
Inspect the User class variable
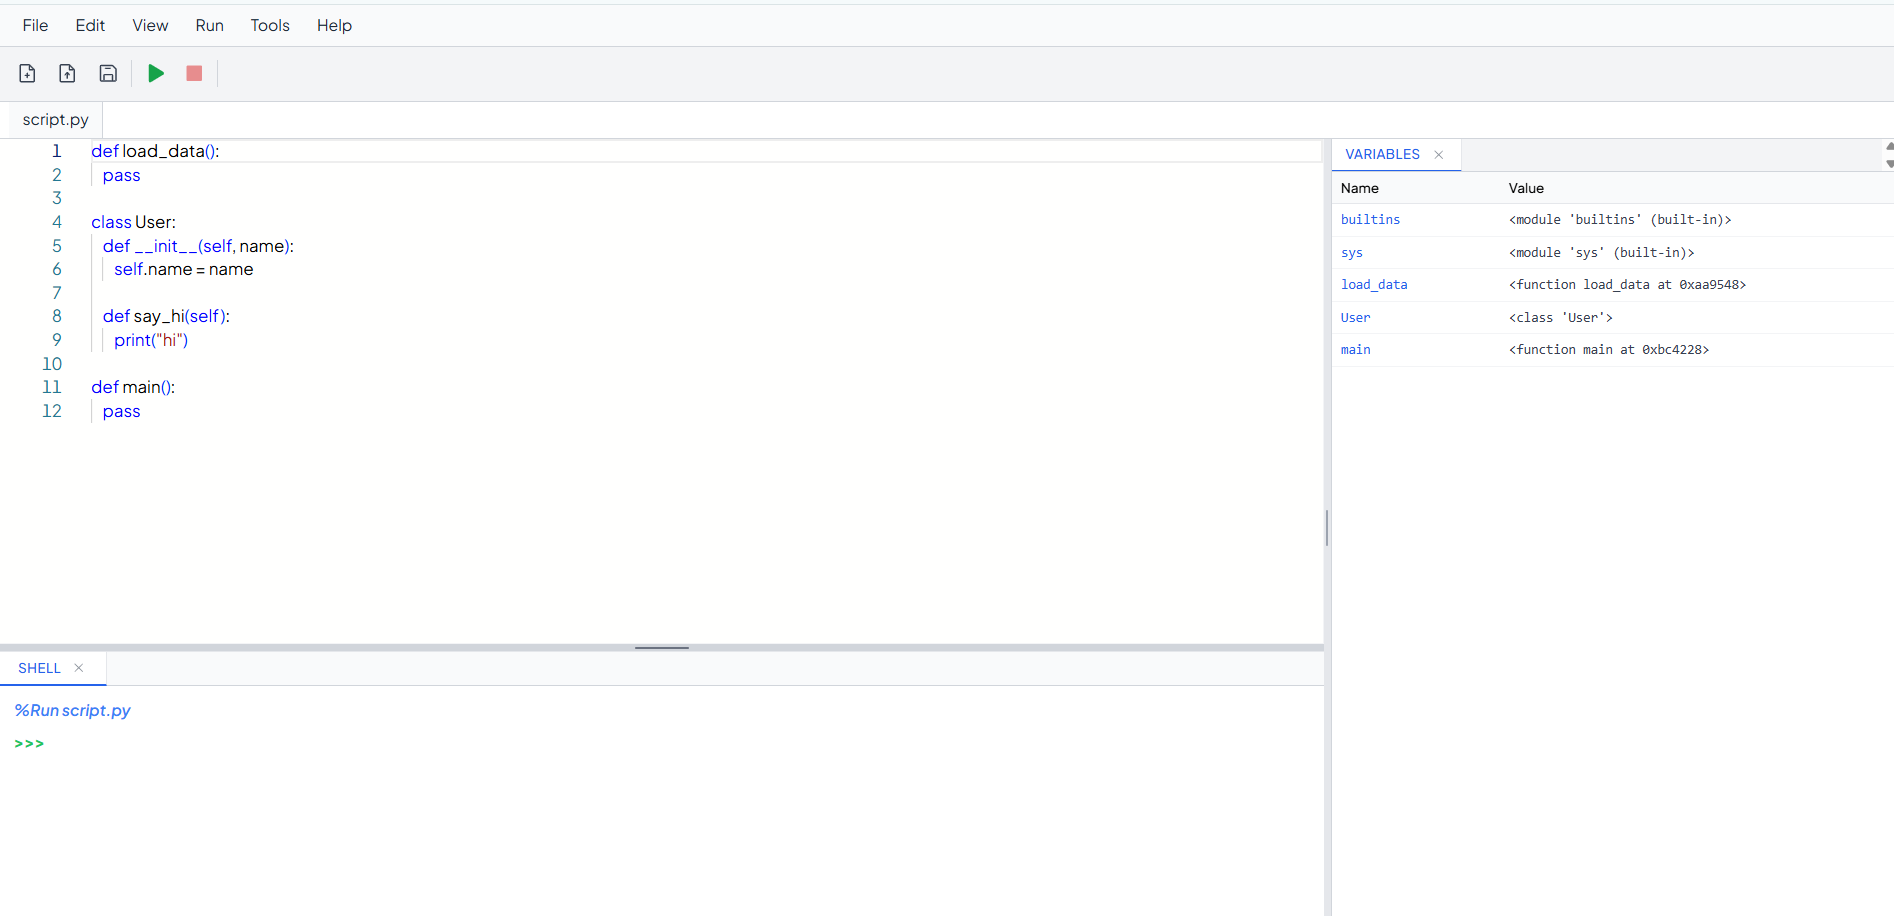[x=1355, y=317]
